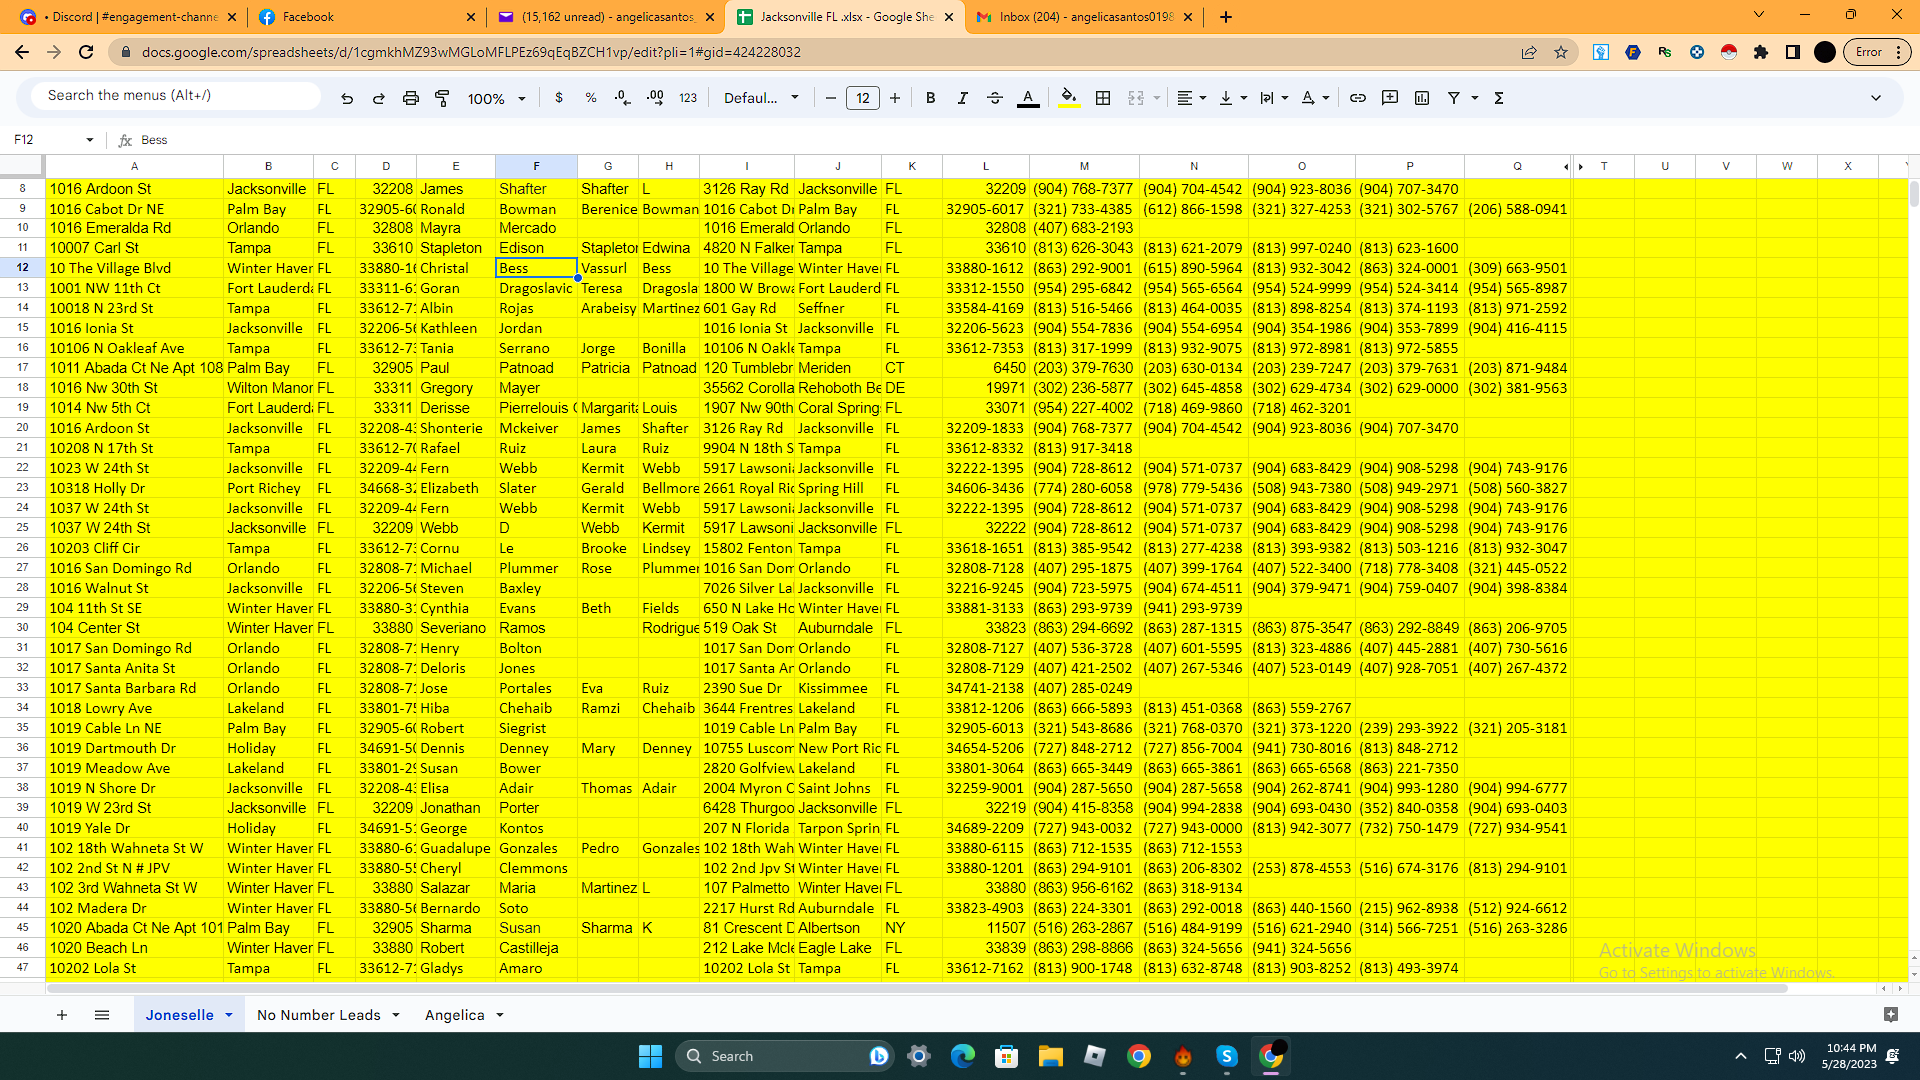Select the Paint format tool
The image size is (1920, 1080).
442,98
